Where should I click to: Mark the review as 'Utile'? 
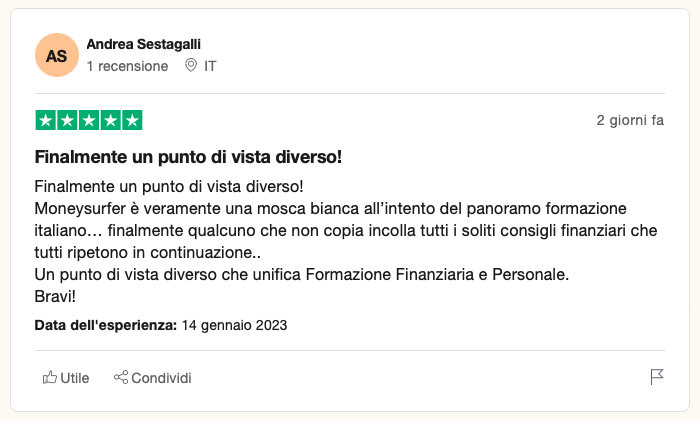pyautogui.click(x=66, y=378)
